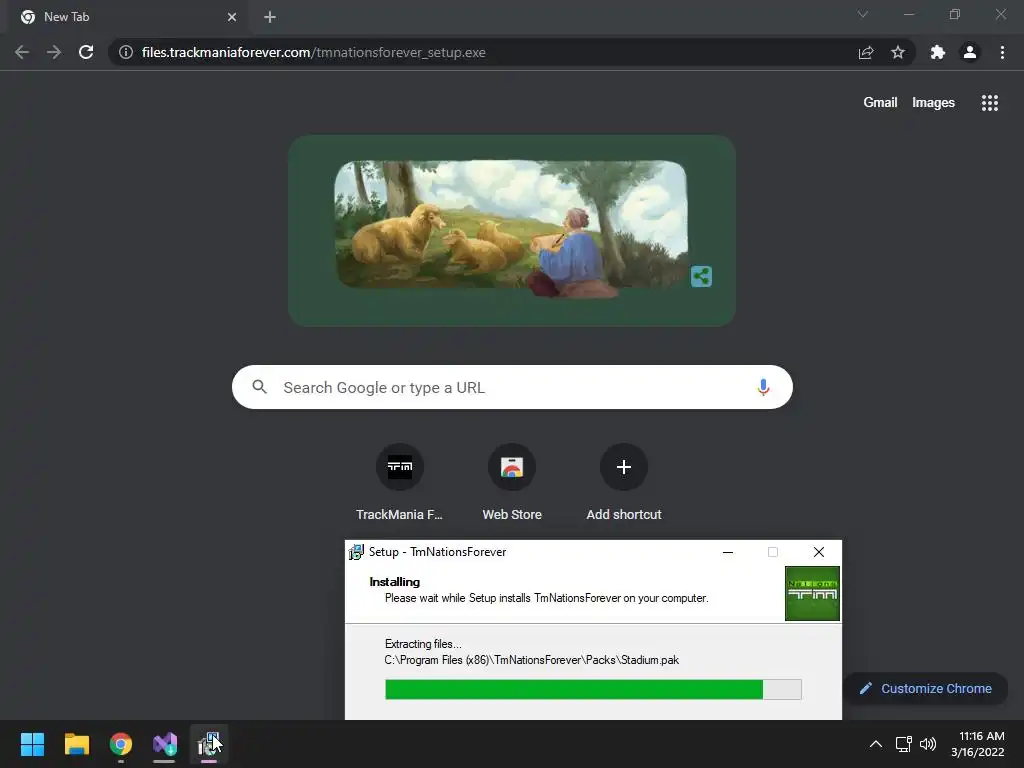1024x768 pixels.
Task: Open the Extensions puzzle icon
Action: click(938, 52)
